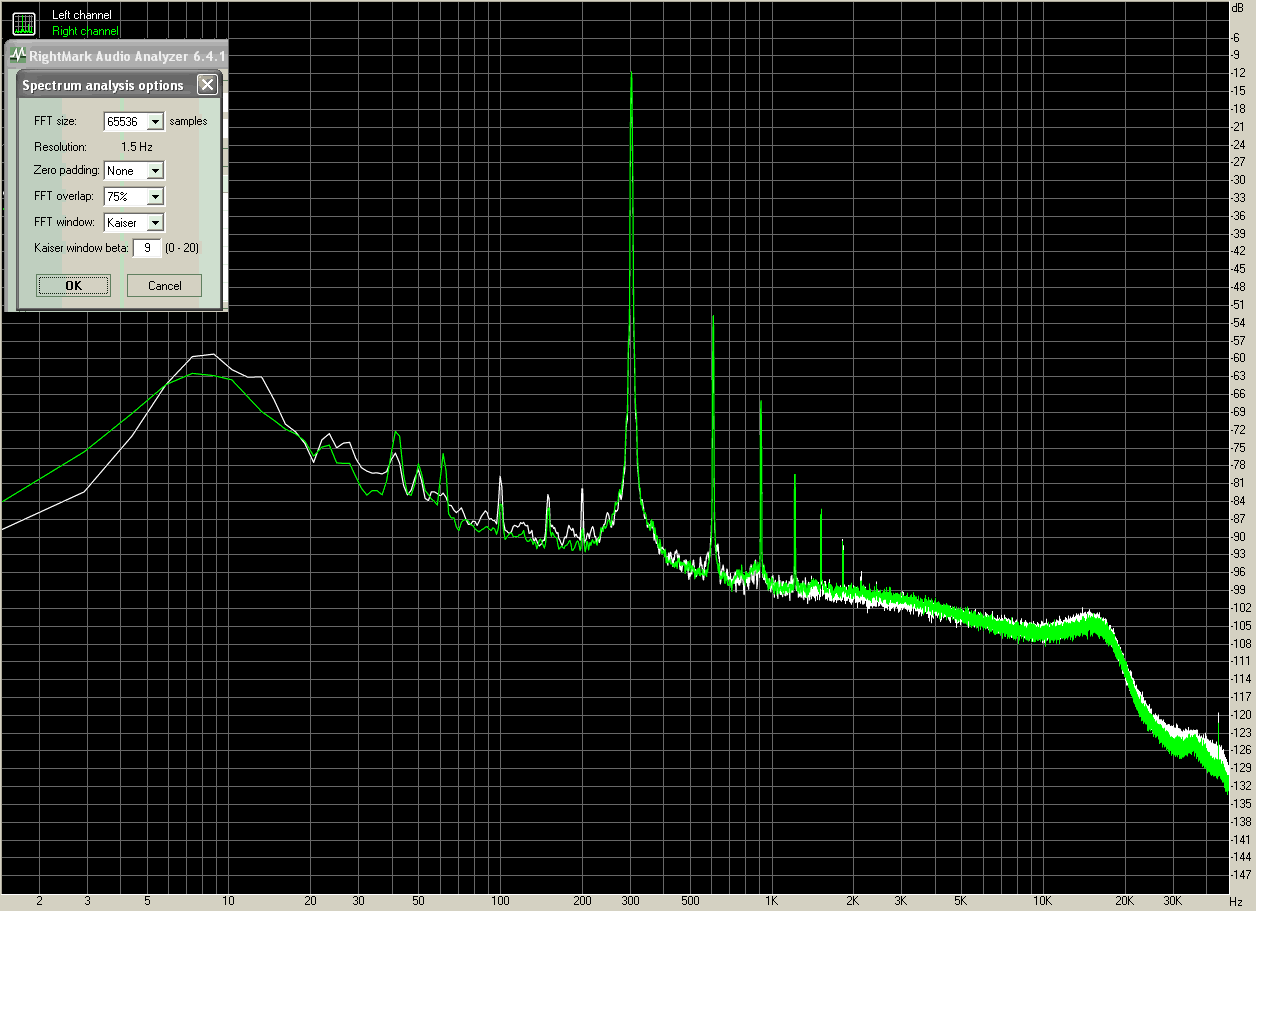
Task: Expand the FFT overlap dropdown
Action: point(155,197)
